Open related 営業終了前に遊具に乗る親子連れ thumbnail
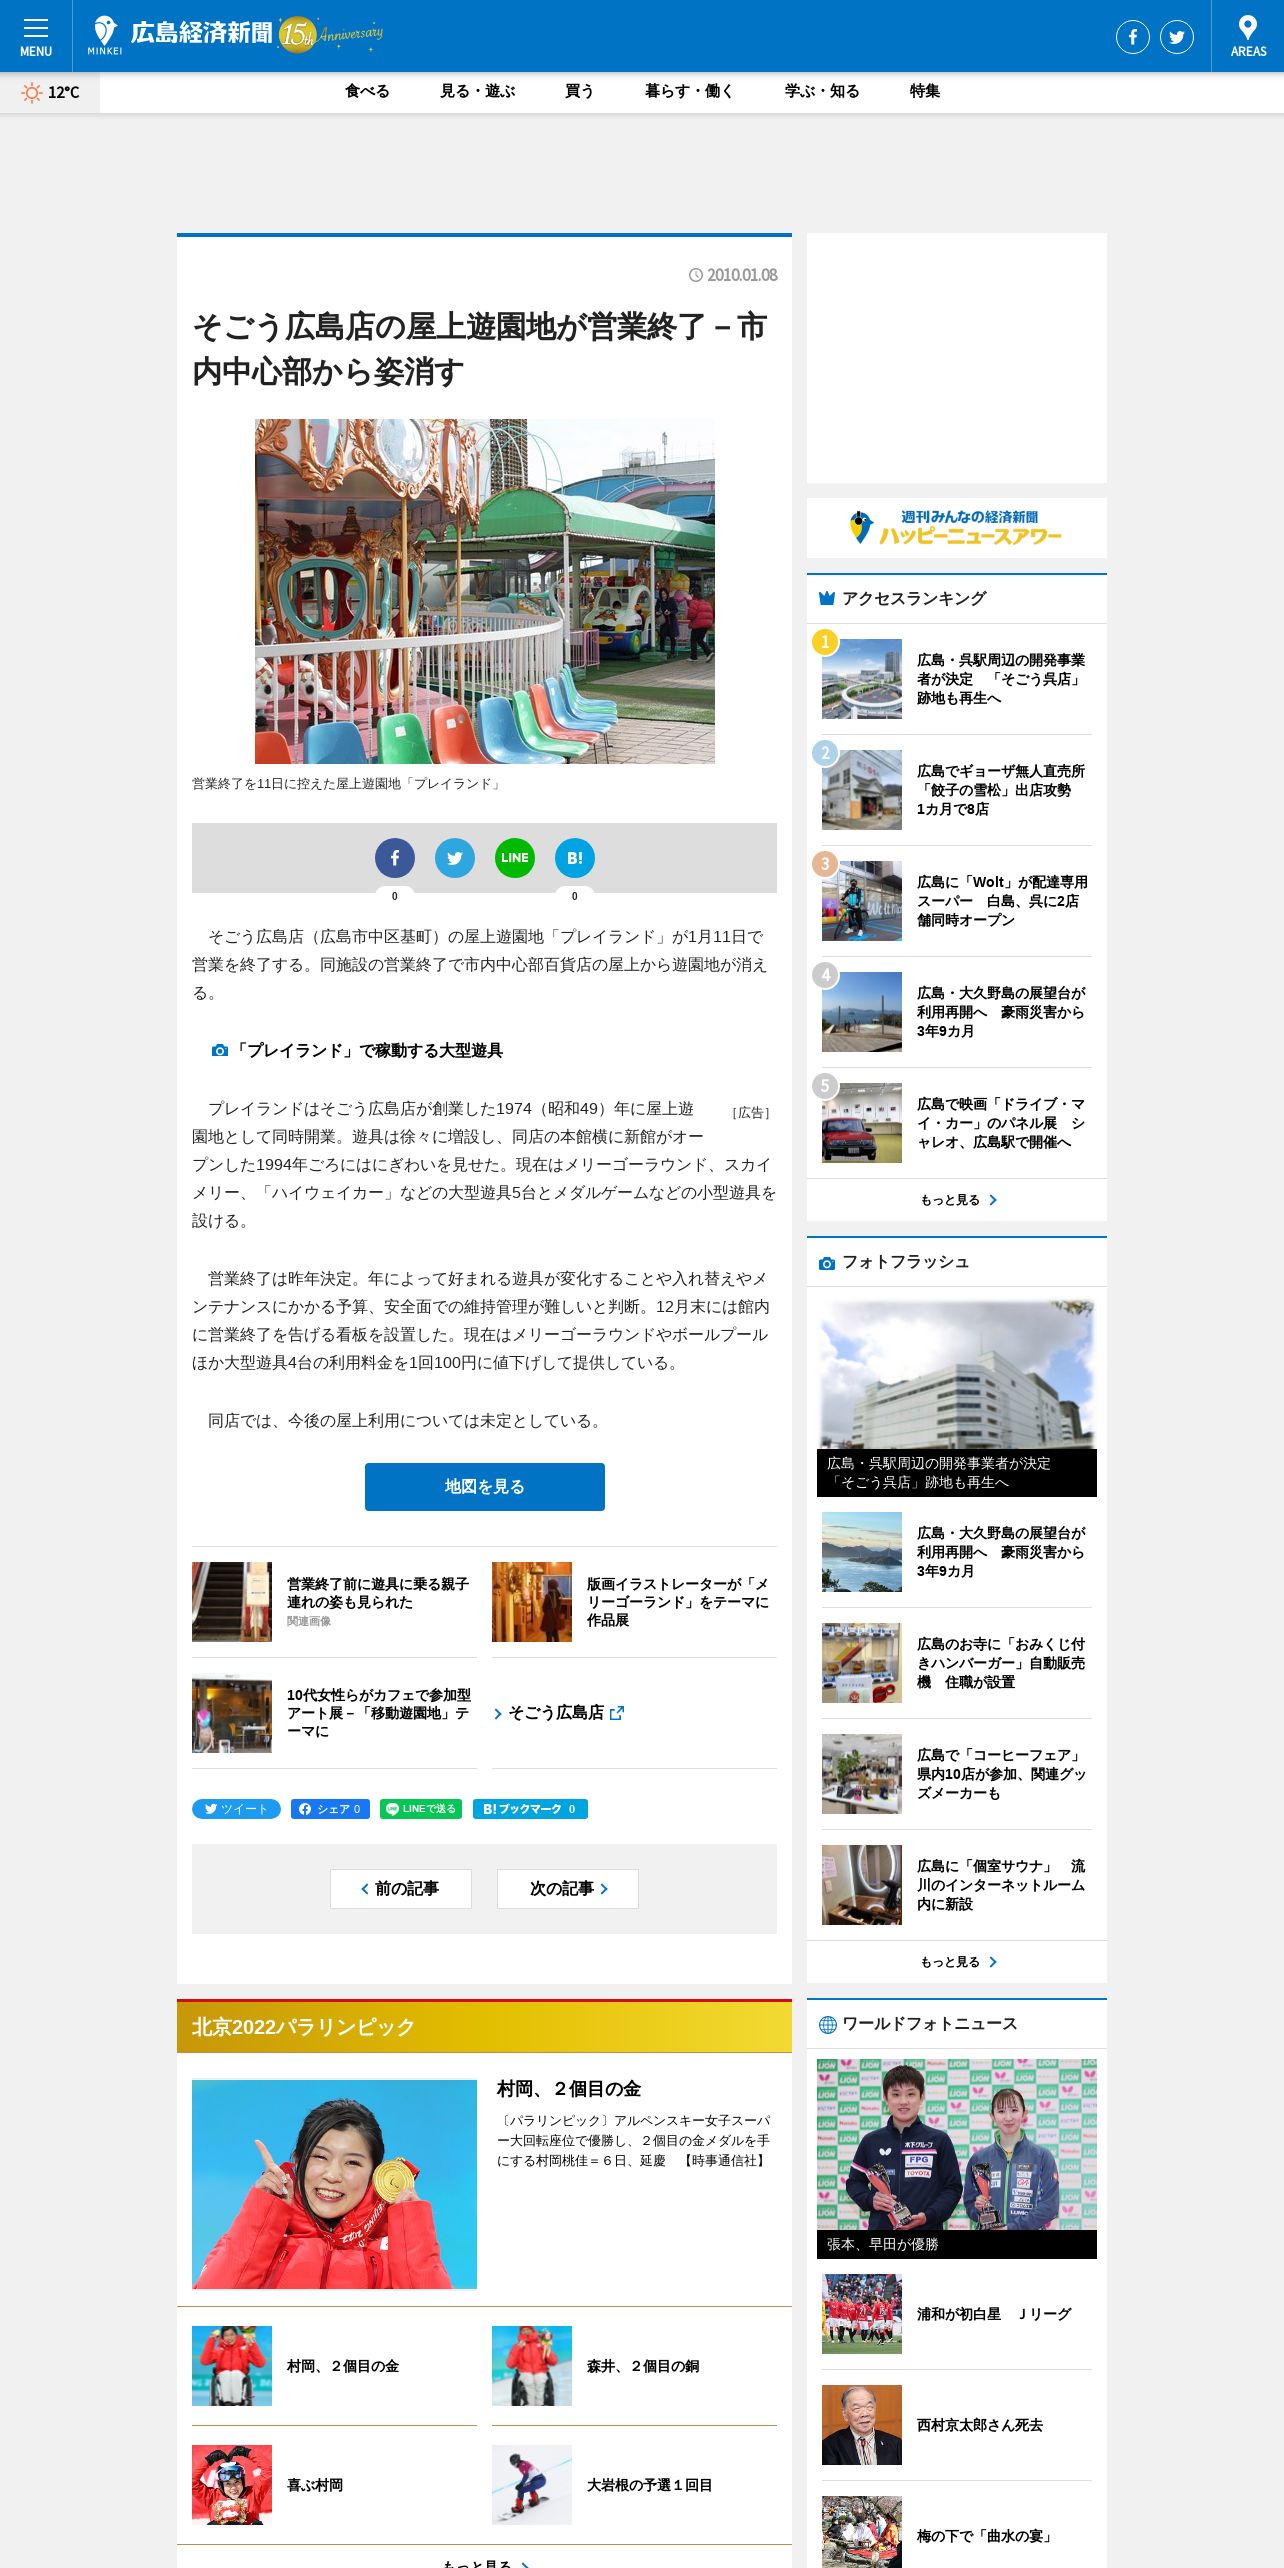This screenshot has height=2568, width=1284. pos(232,1602)
